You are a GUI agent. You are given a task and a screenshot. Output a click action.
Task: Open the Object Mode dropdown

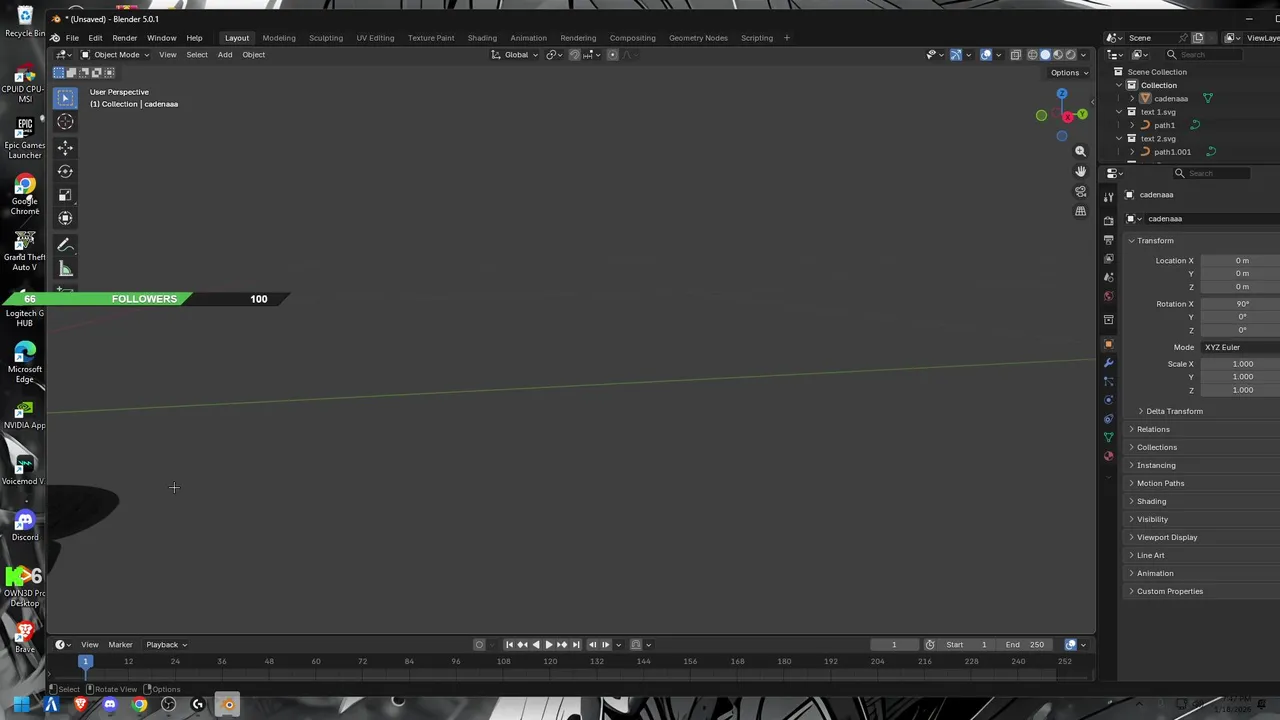115,55
